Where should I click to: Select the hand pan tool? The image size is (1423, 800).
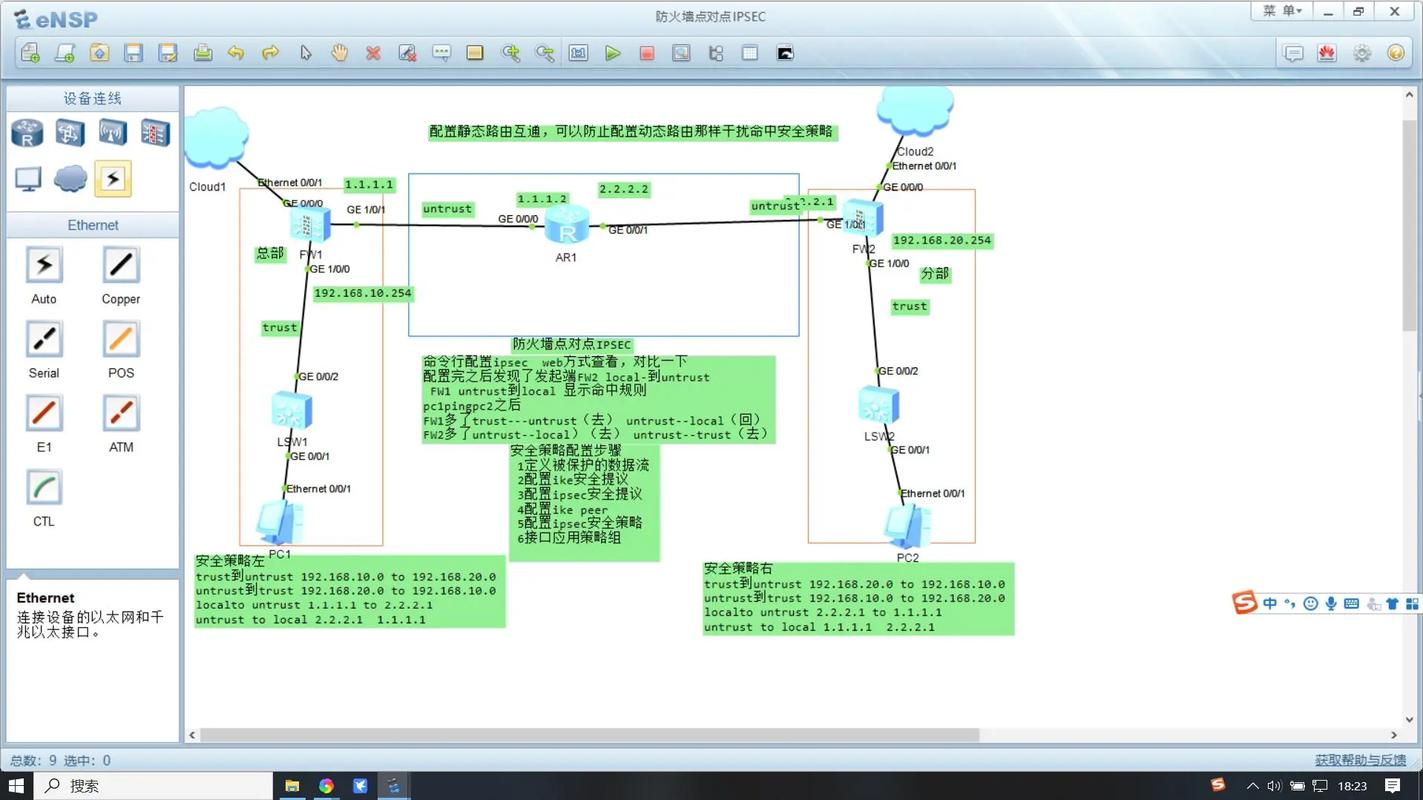340,53
